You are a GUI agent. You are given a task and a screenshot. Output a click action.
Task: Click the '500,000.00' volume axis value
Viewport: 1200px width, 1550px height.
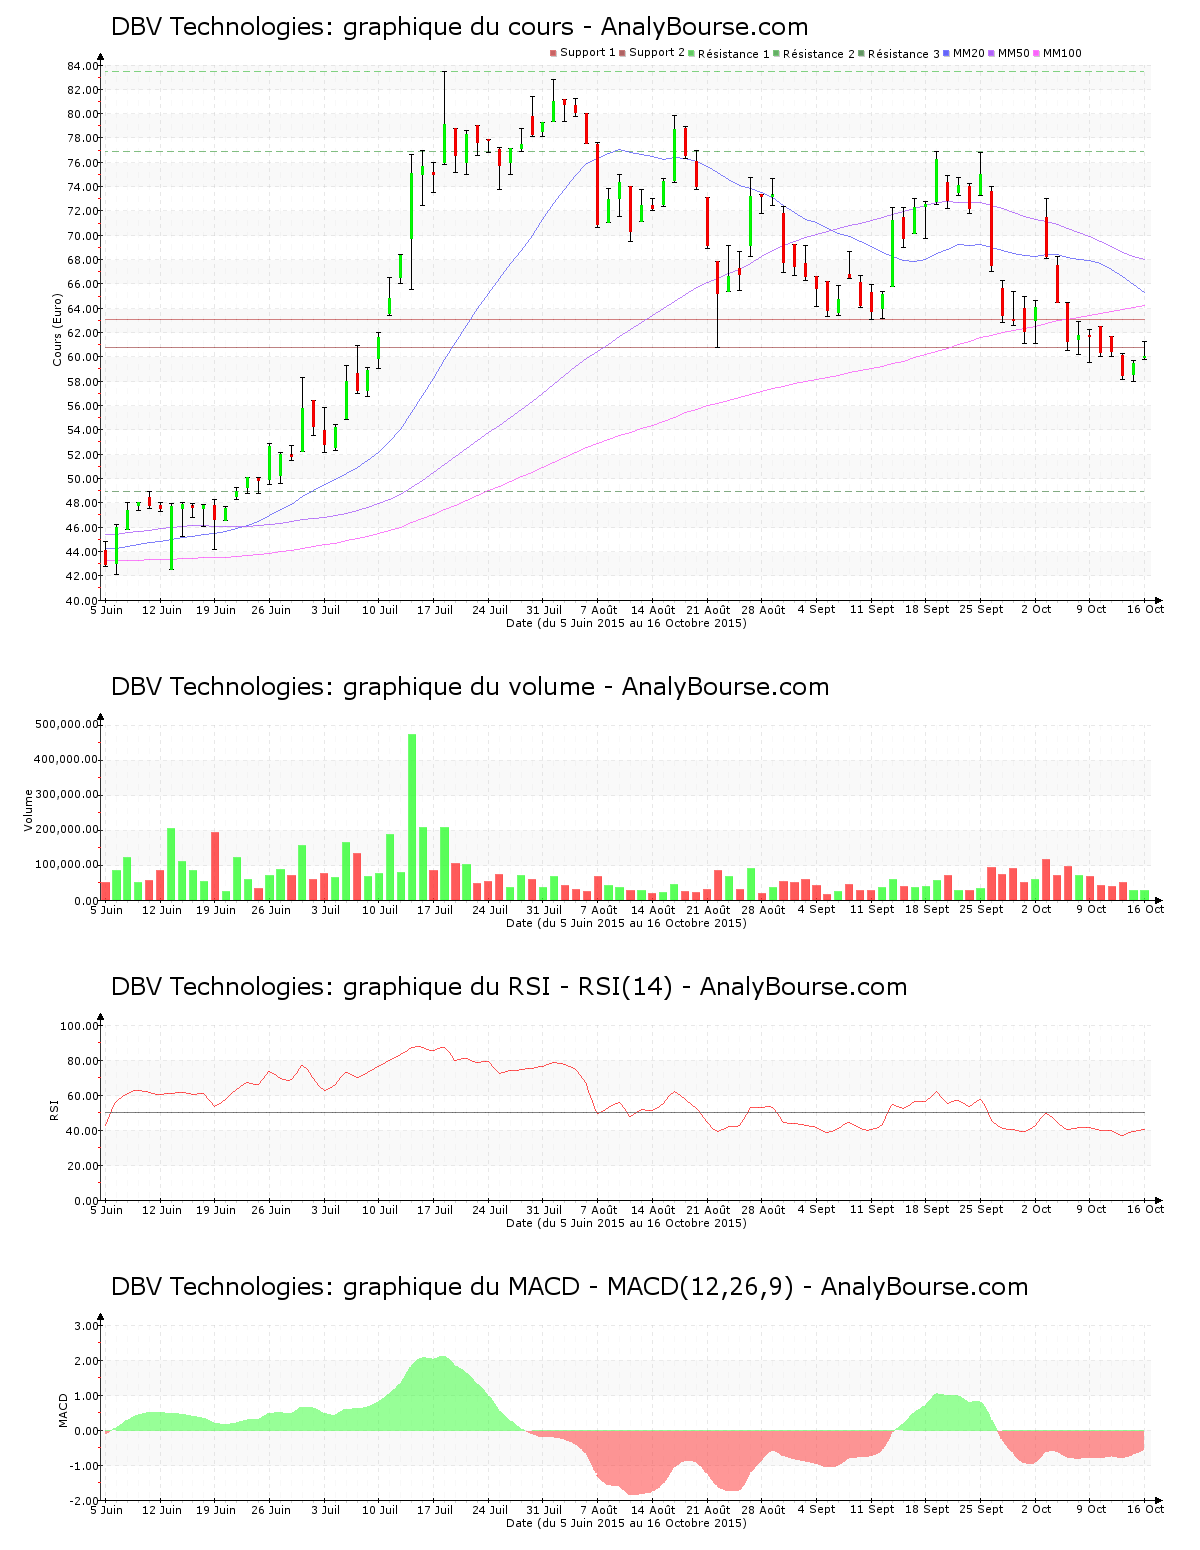[67, 724]
